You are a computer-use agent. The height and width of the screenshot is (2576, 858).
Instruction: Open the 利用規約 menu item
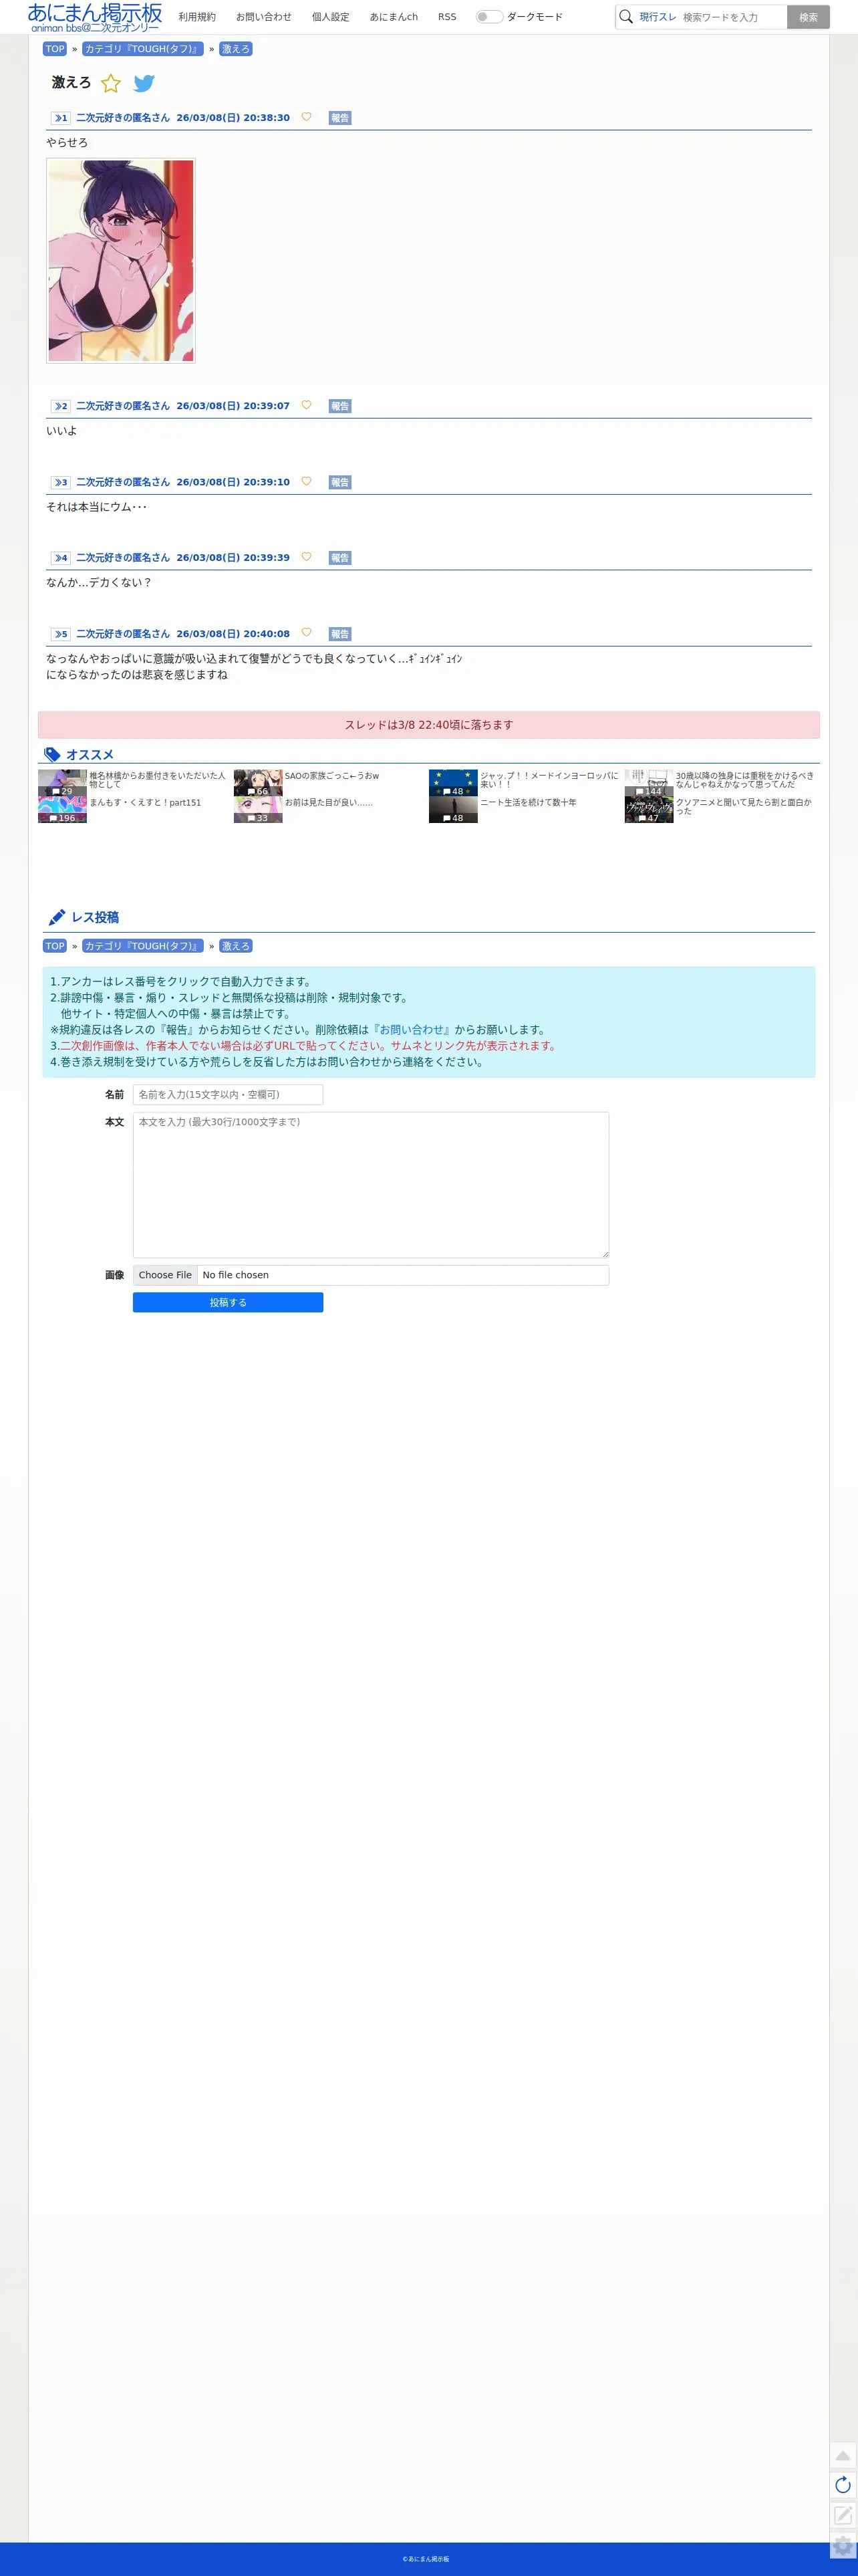(197, 17)
